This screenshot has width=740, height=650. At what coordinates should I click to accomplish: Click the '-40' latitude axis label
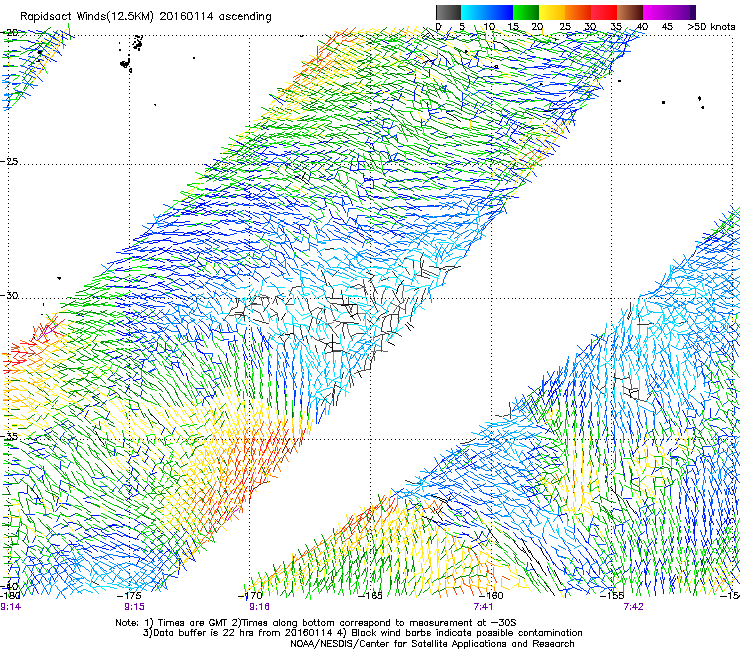pos(9,586)
